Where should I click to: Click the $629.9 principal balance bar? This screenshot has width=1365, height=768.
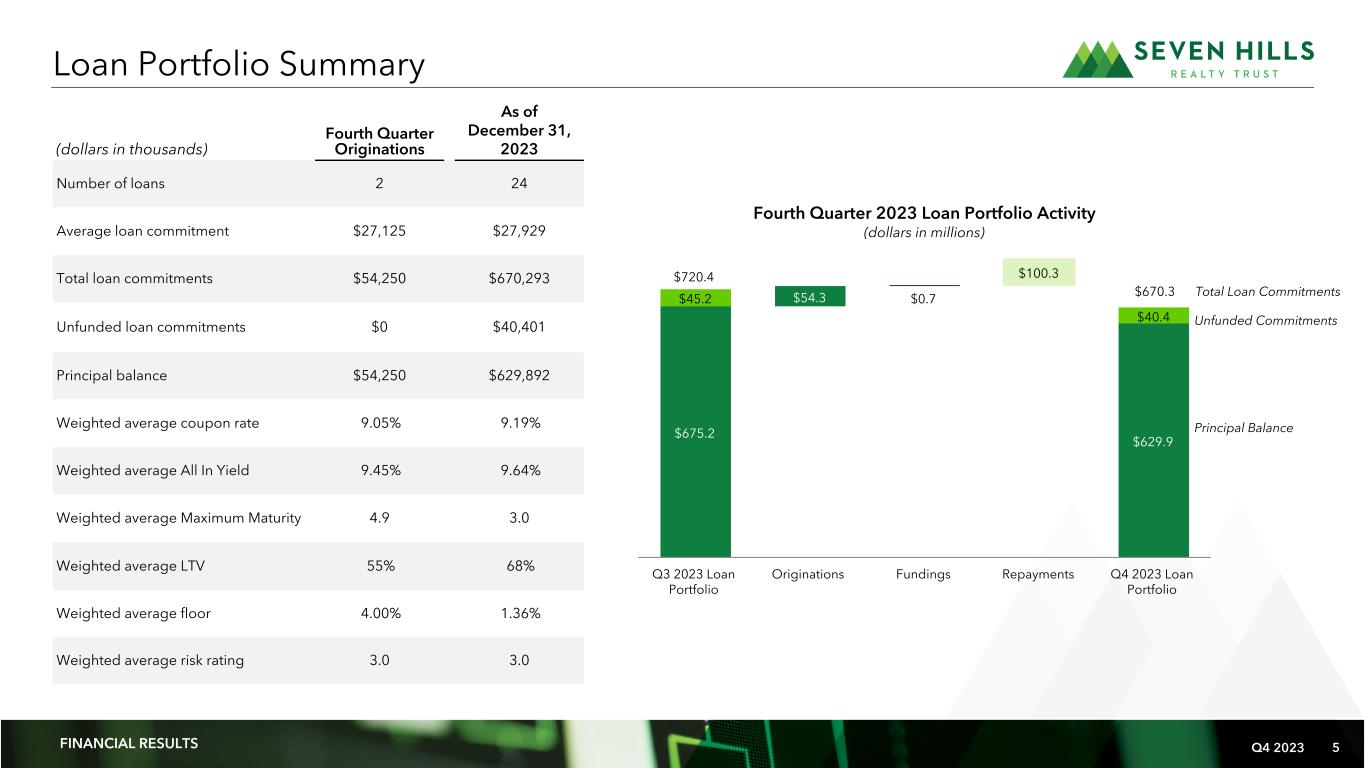(1153, 440)
